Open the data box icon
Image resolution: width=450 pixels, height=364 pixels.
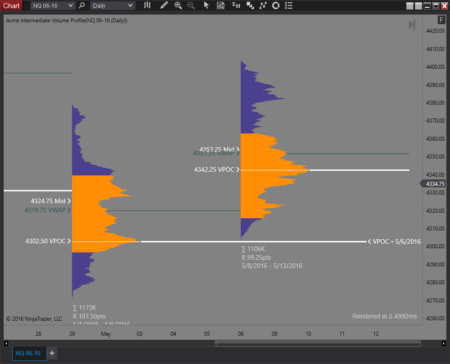[x=220, y=5]
